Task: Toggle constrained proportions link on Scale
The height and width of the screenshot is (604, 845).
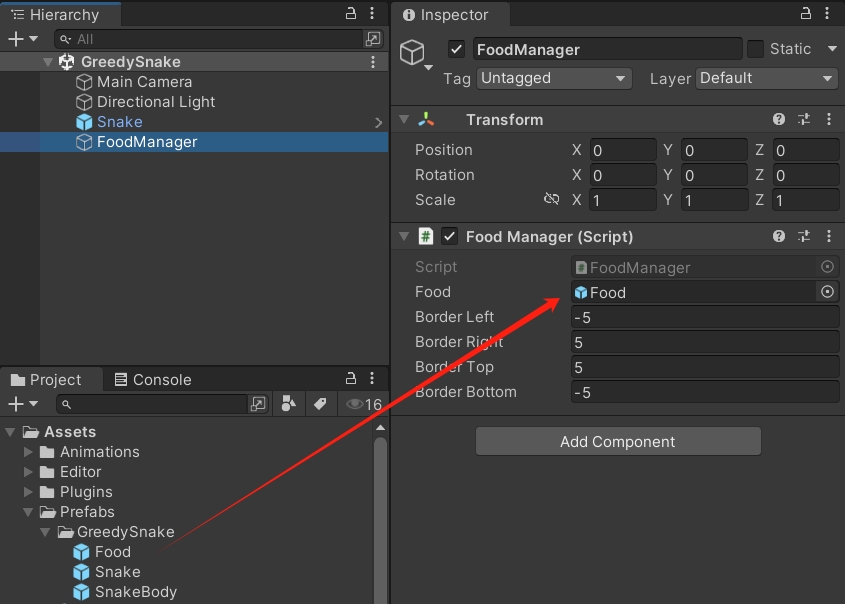Action: click(x=551, y=199)
